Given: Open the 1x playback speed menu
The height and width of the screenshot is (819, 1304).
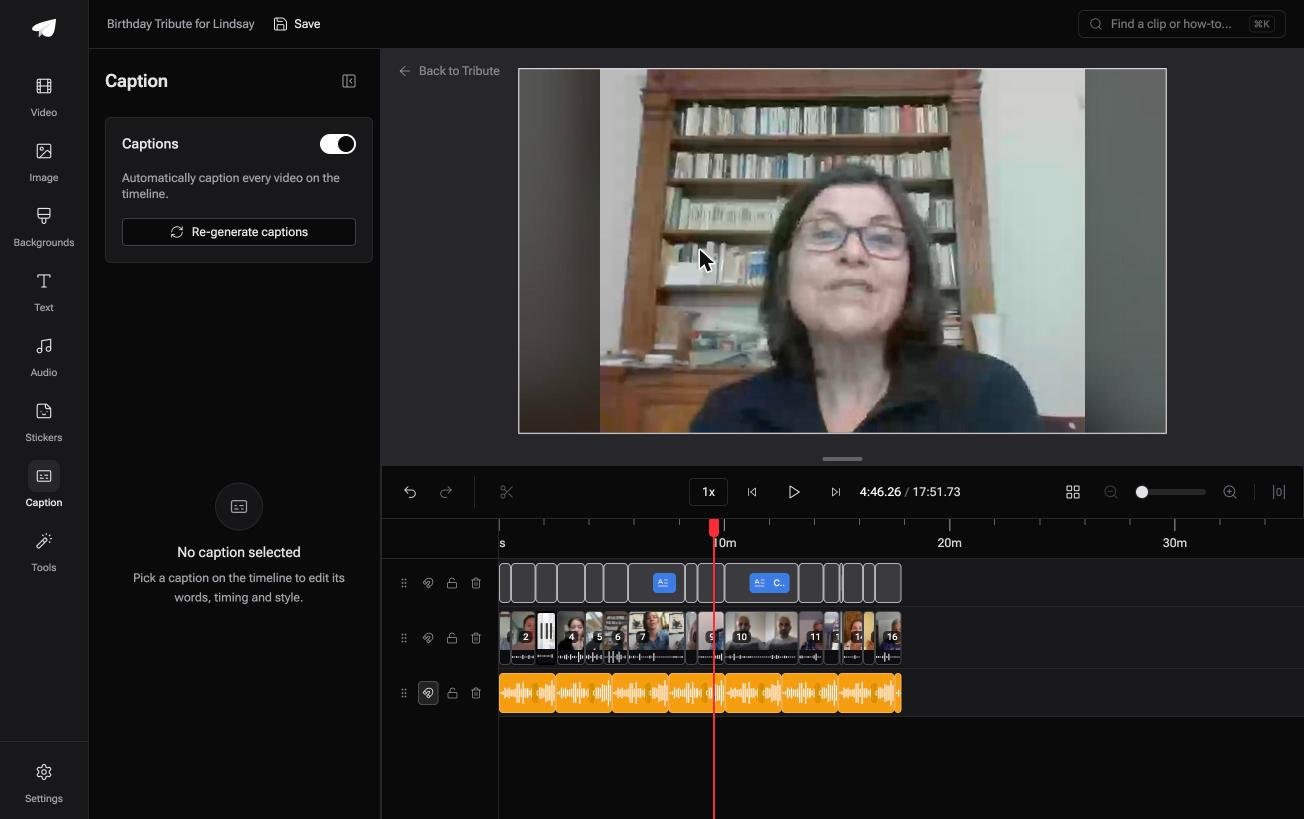Looking at the screenshot, I should (x=708, y=492).
